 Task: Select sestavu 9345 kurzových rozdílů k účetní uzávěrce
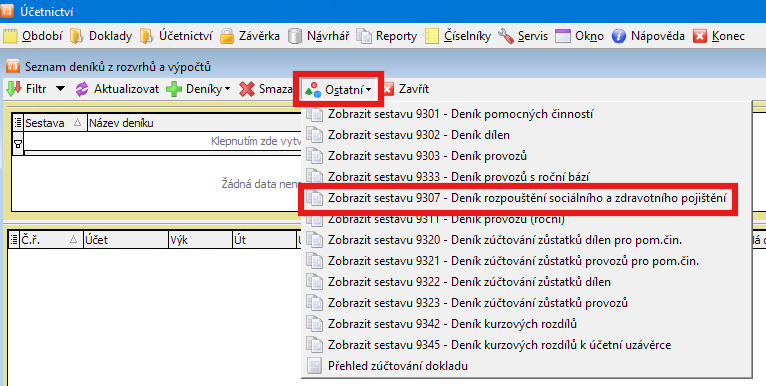(x=527, y=345)
